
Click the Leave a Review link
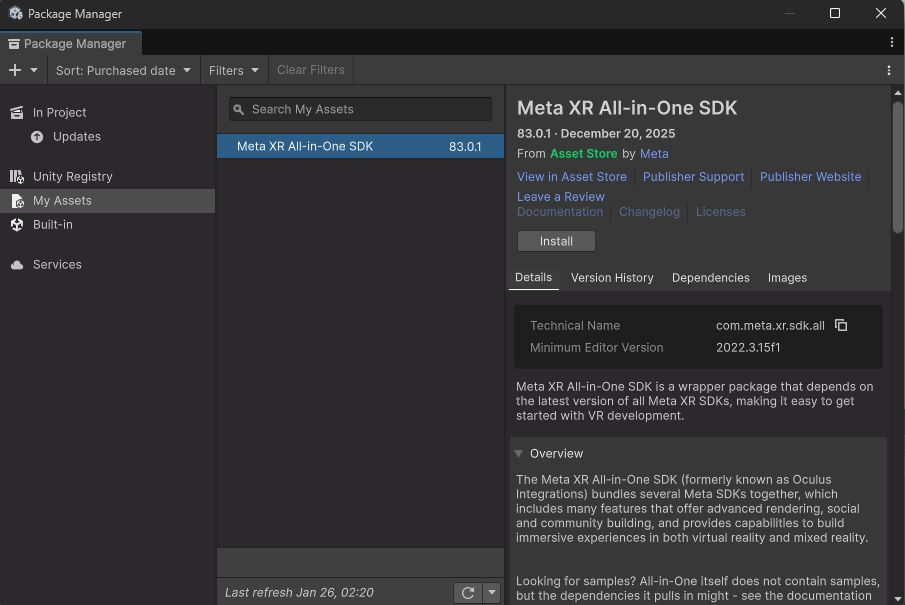pos(561,196)
